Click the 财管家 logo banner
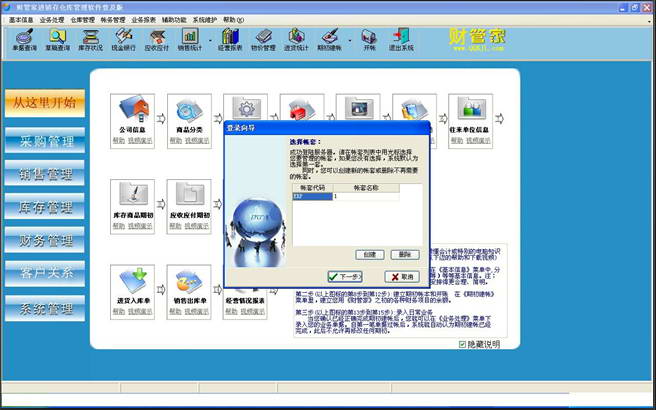The width and height of the screenshot is (656, 410). click(478, 40)
